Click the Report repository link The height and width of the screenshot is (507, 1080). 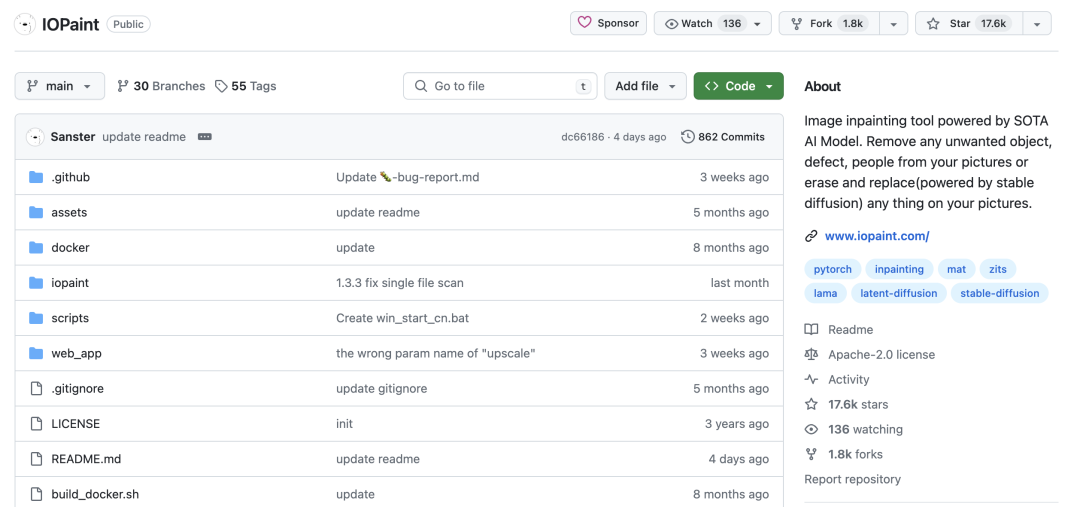point(853,479)
